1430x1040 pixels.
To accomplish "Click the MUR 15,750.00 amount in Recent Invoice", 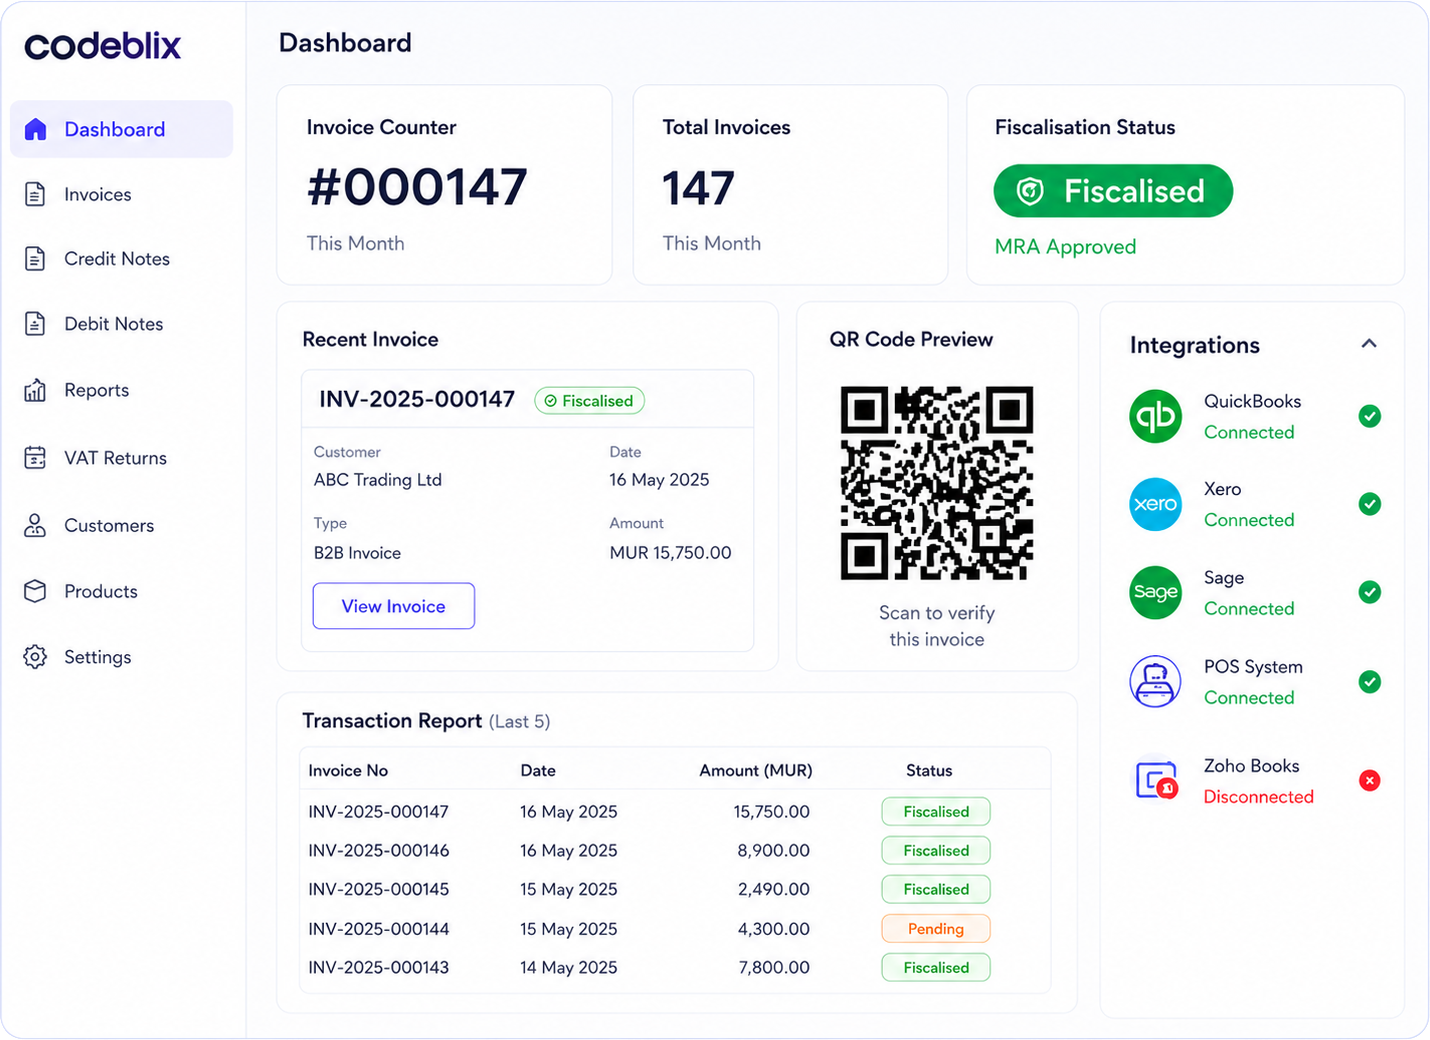I will (670, 553).
